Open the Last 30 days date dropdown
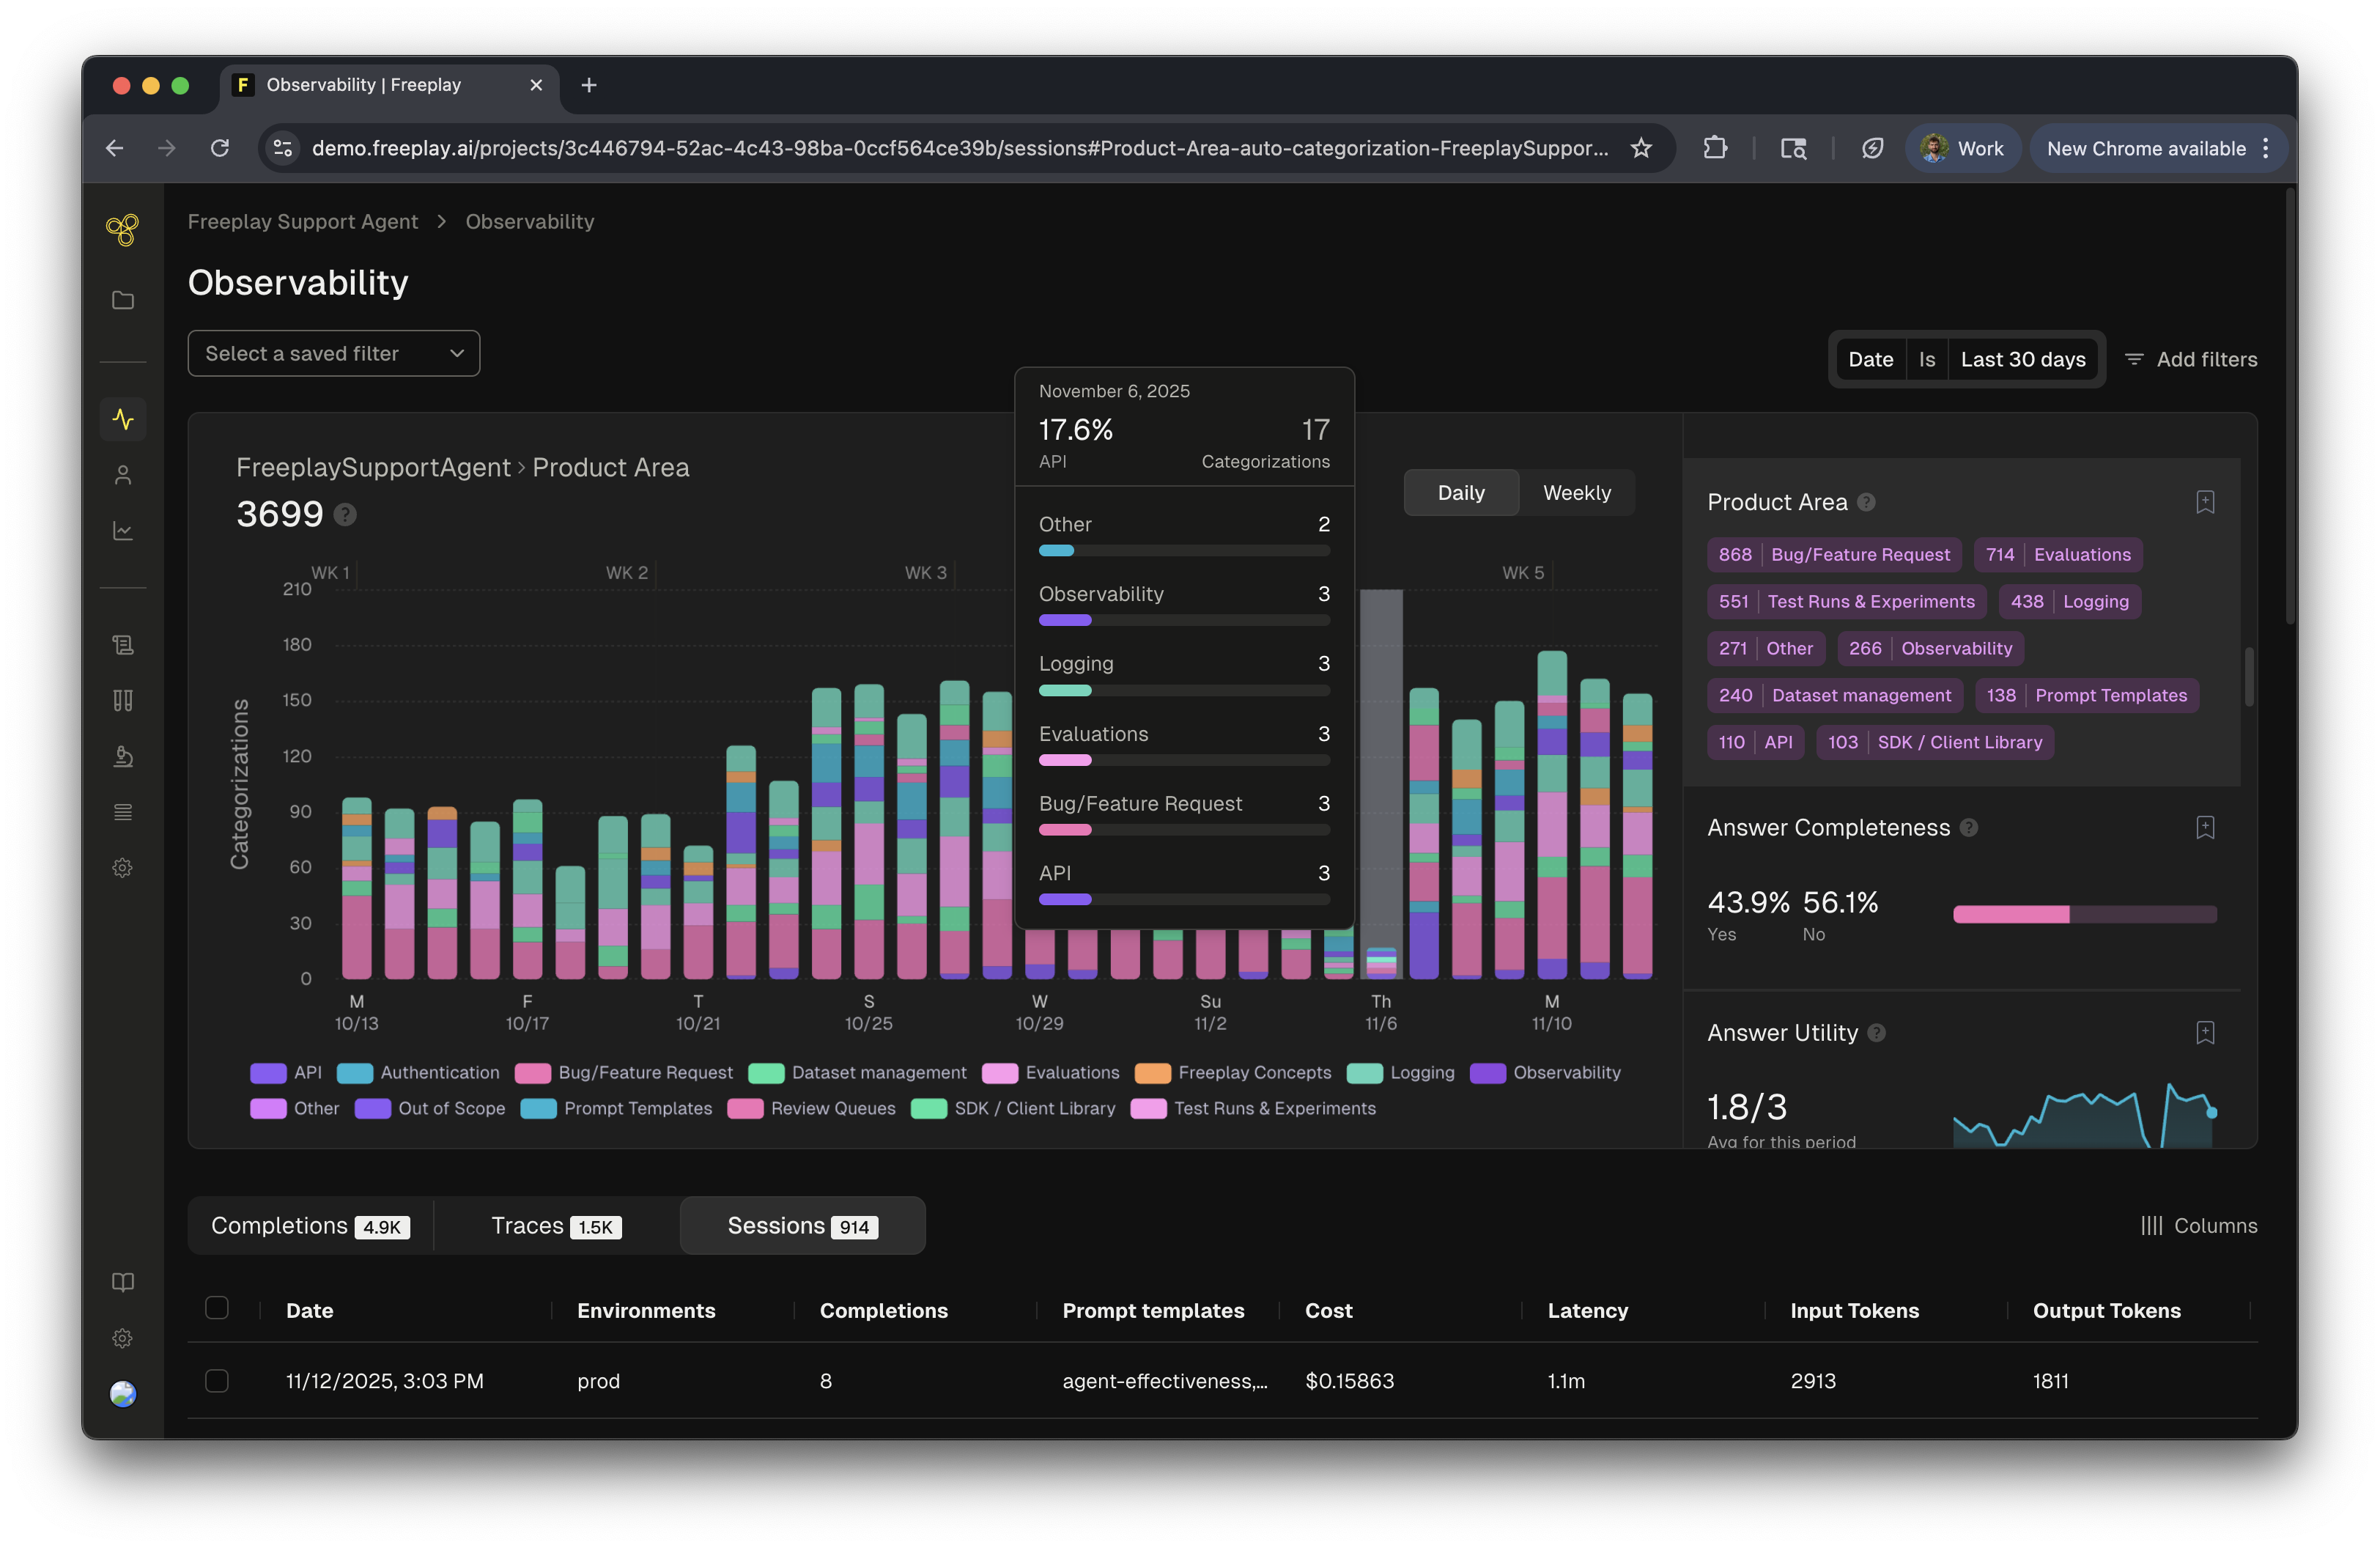 (2022, 359)
